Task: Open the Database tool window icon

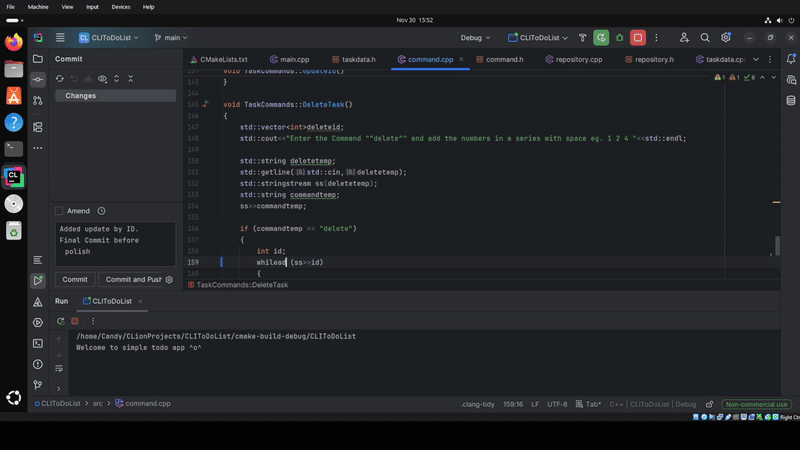Action: coord(791,100)
